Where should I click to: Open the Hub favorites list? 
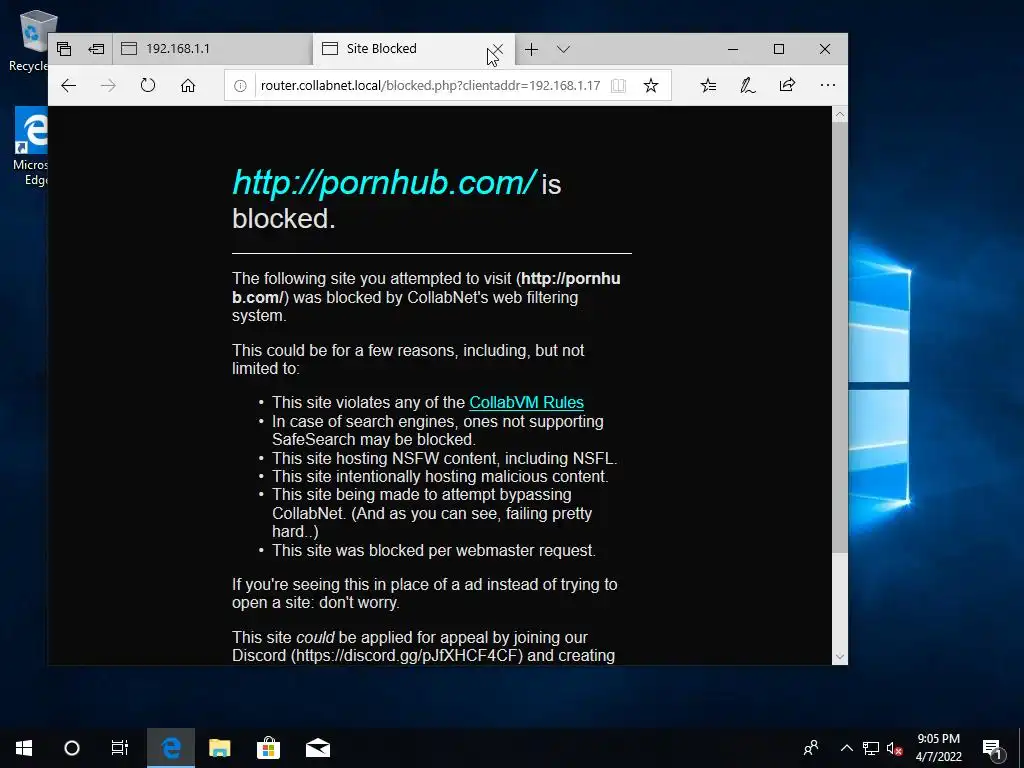(709, 86)
